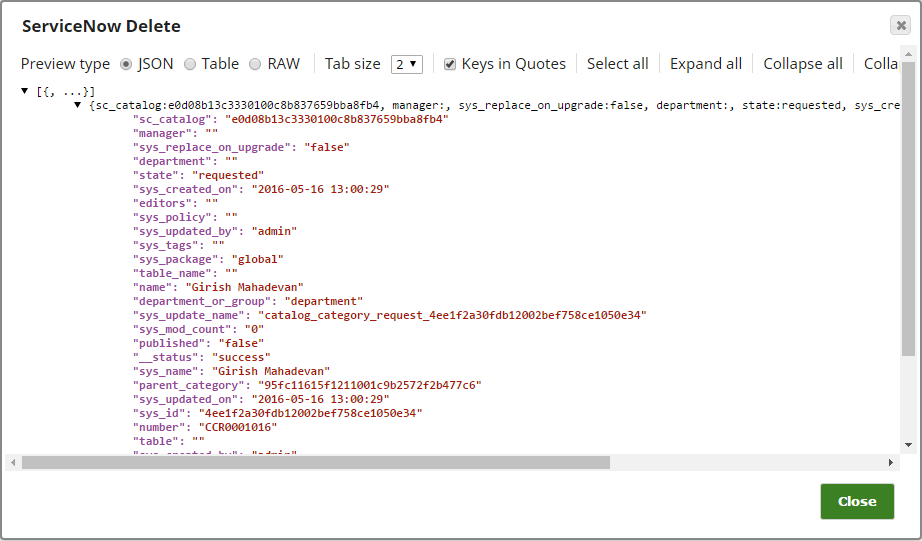This screenshot has height=541, width=922.
Task: Click the "sys_package" value "global"
Action: point(258,259)
